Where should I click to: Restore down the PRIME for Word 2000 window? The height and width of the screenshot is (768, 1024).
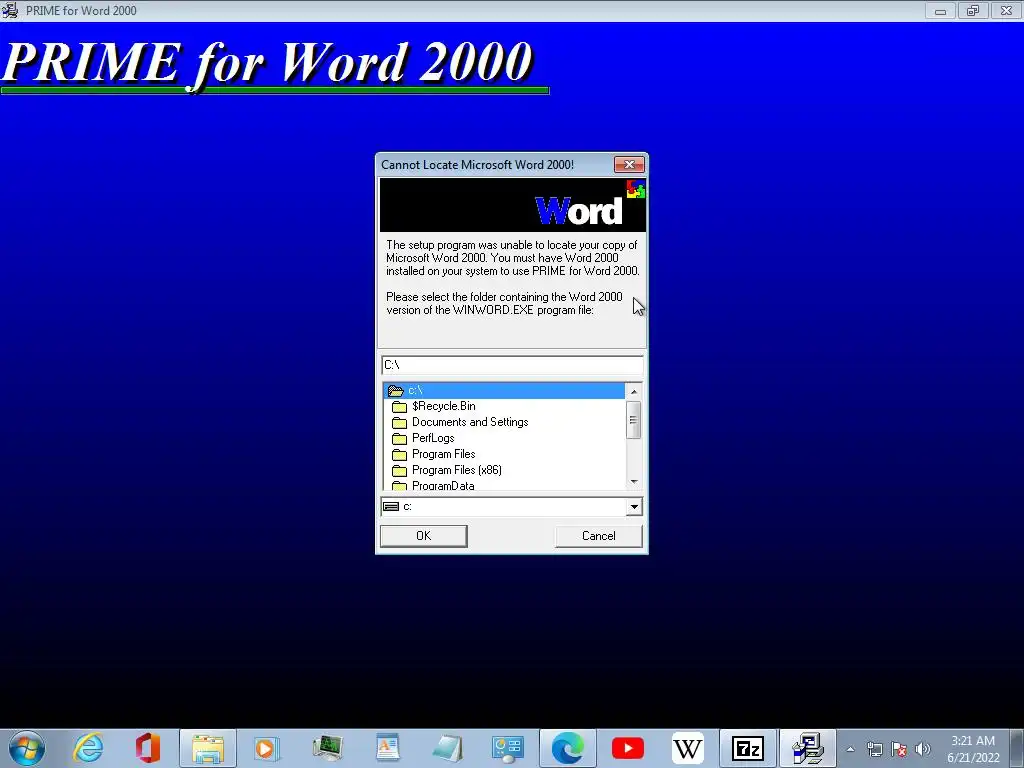973,10
